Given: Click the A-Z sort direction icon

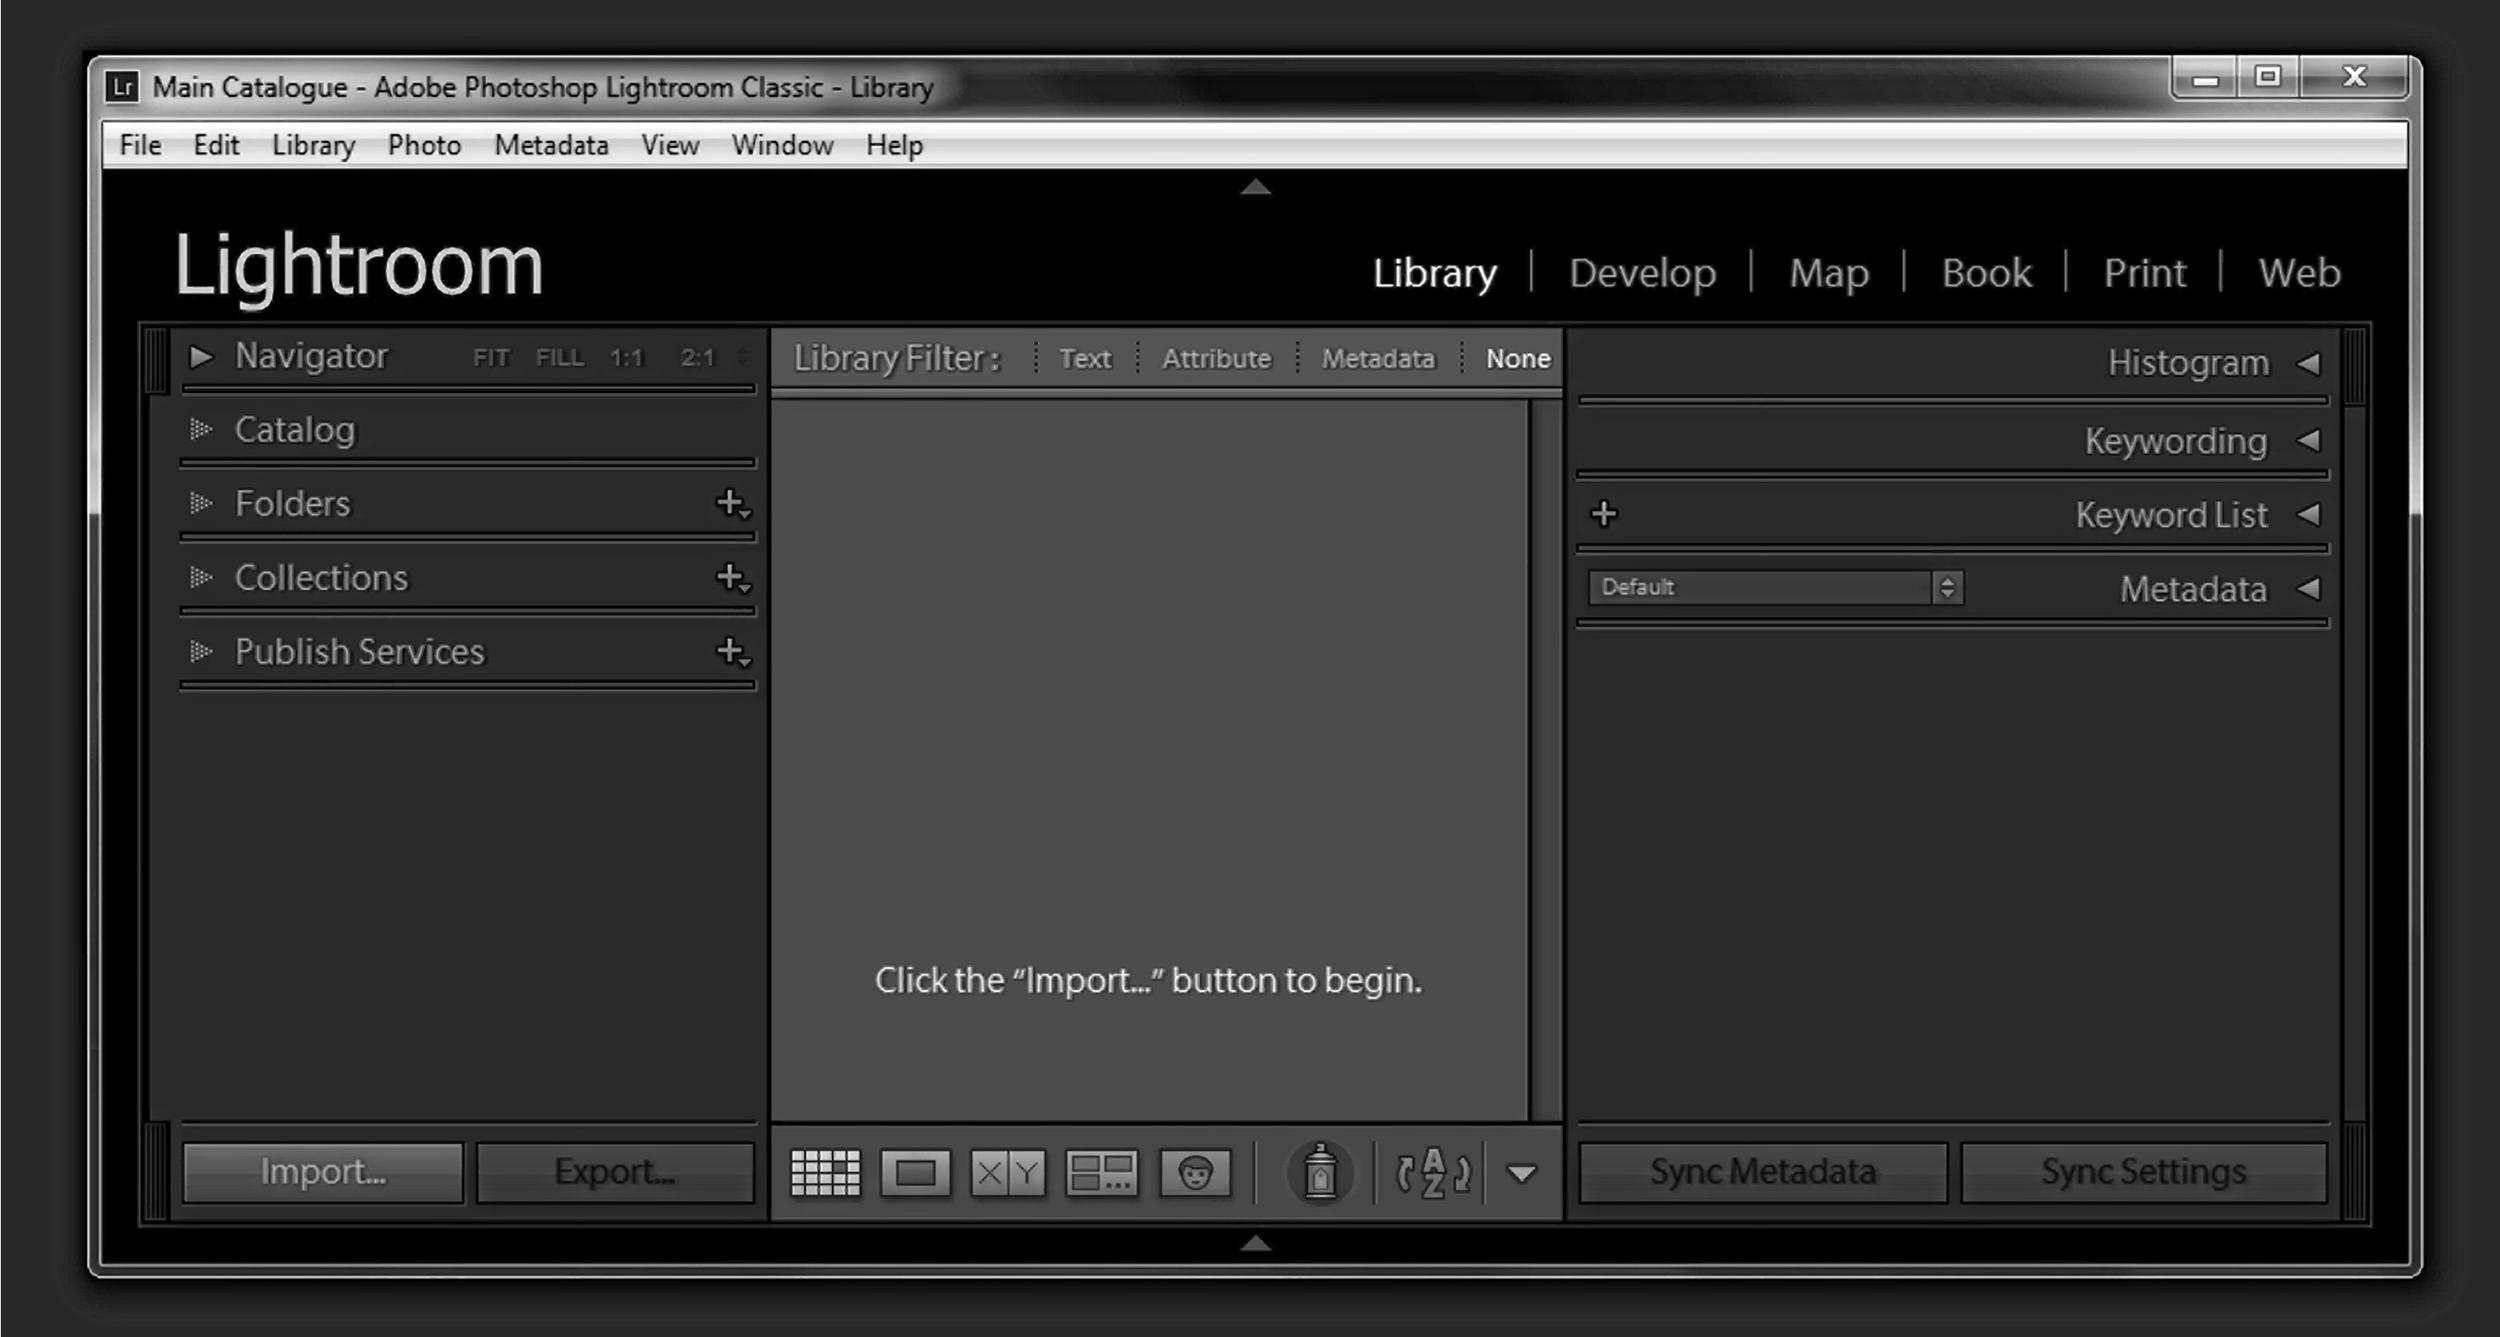Looking at the screenshot, I should [1433, 1172].
